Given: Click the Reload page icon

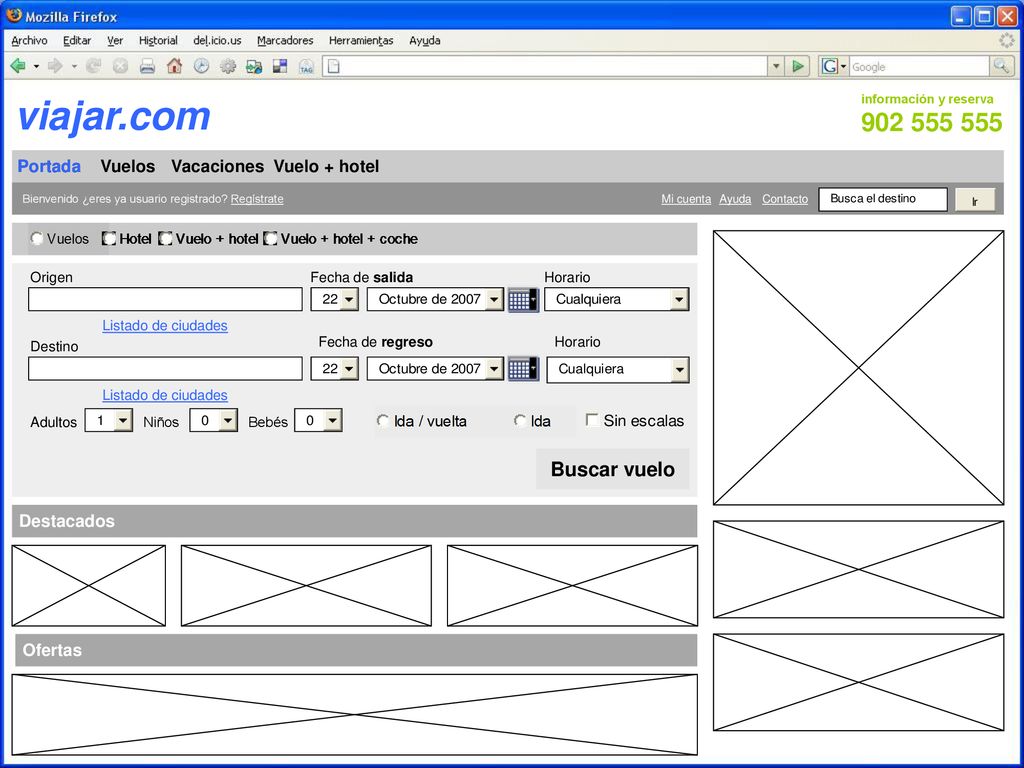Looking at the screenshot, I should tap(93, 66).
